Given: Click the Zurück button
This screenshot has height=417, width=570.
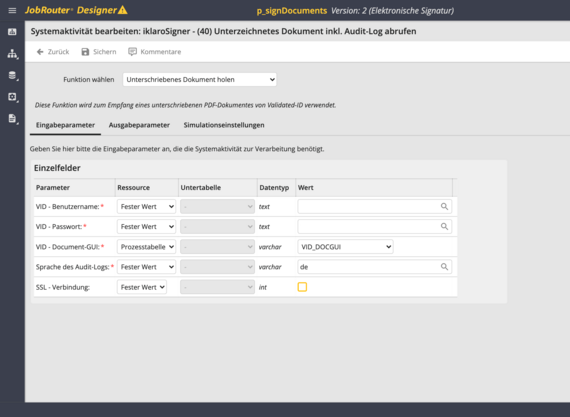Looking at the screenshot, I should pos(53,52).
